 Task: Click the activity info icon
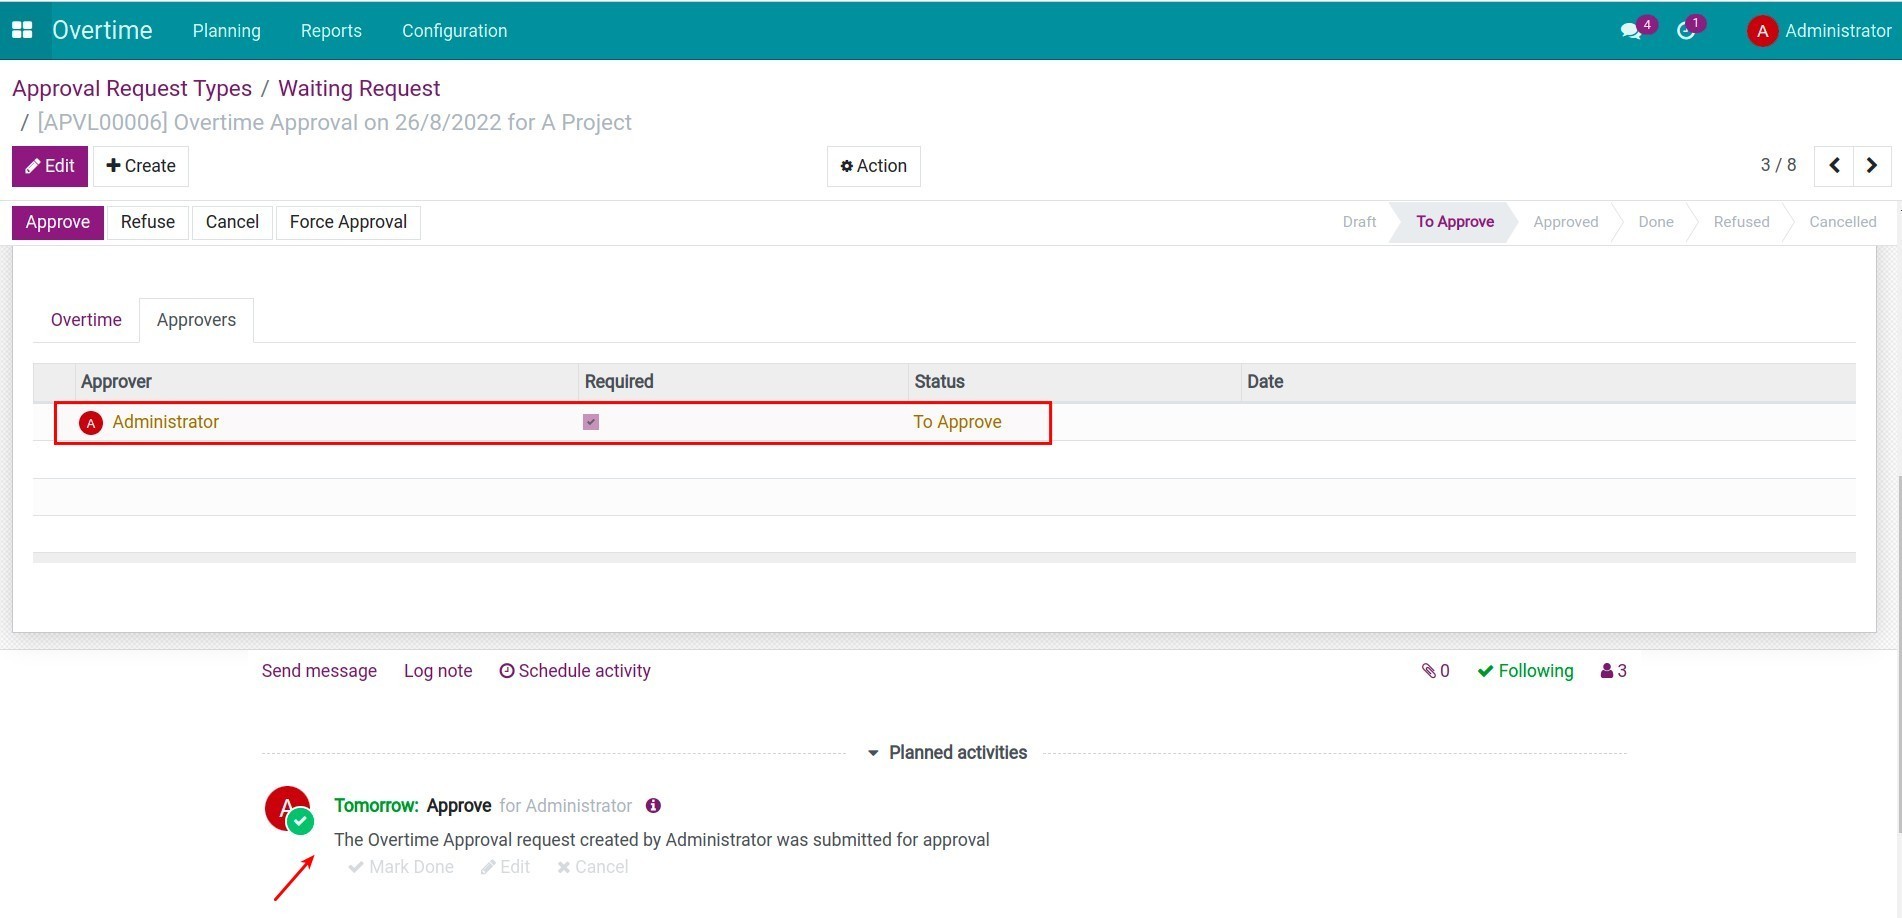[653, 806]
